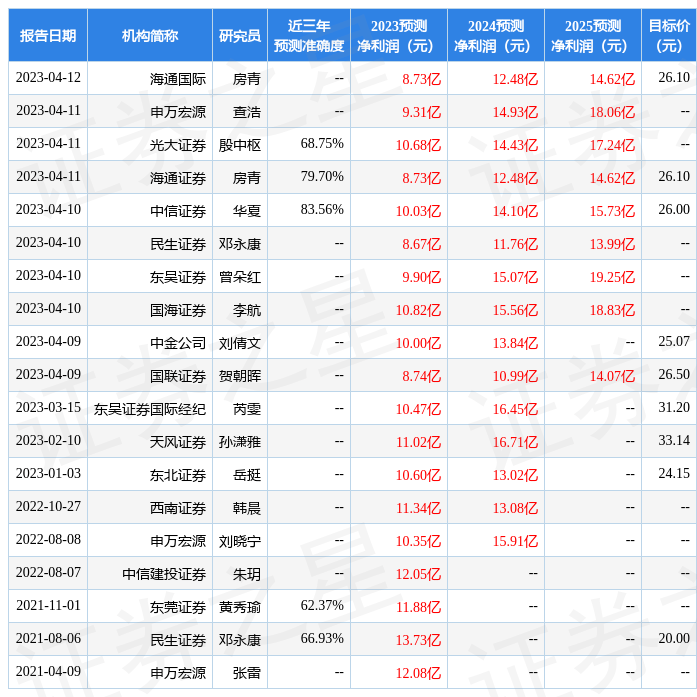The width and height of the screenshot is (697, 697).
Task: Click the 机构简称 column header
Action: click(x=150, y=35)
